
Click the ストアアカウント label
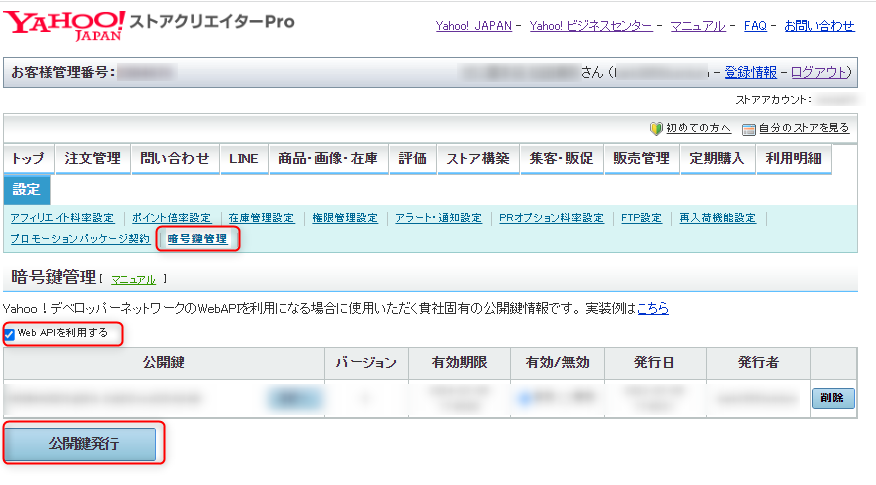[773, 100]
